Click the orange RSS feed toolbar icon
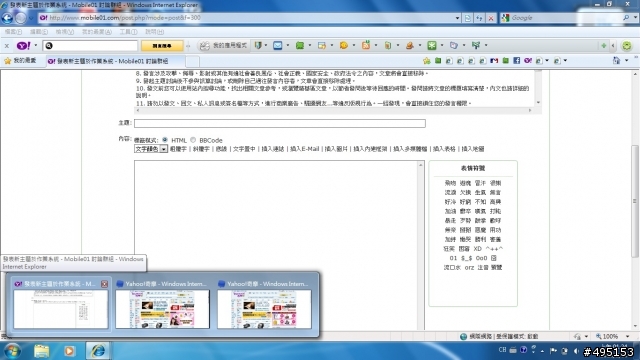The image size is (640, 360). tap(366, 46)
